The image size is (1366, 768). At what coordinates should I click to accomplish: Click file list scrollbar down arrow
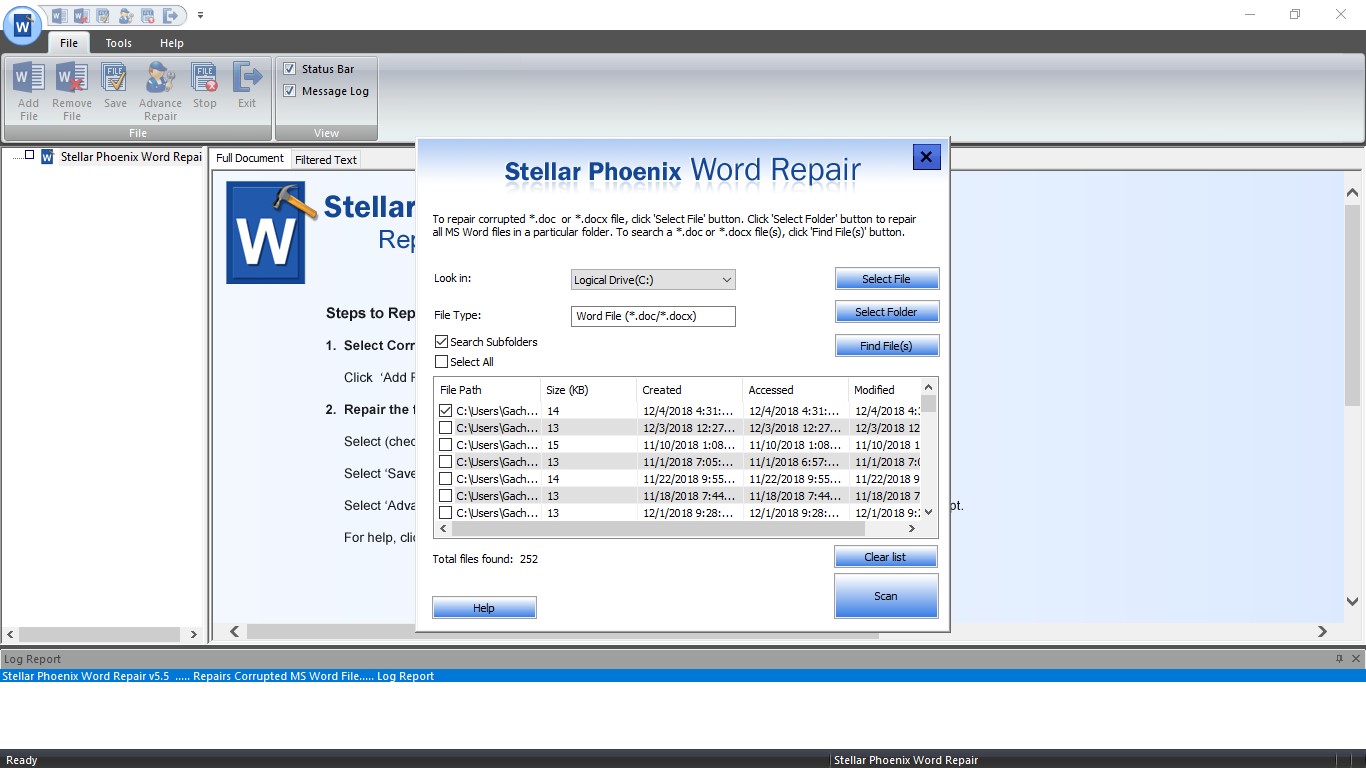929,512
